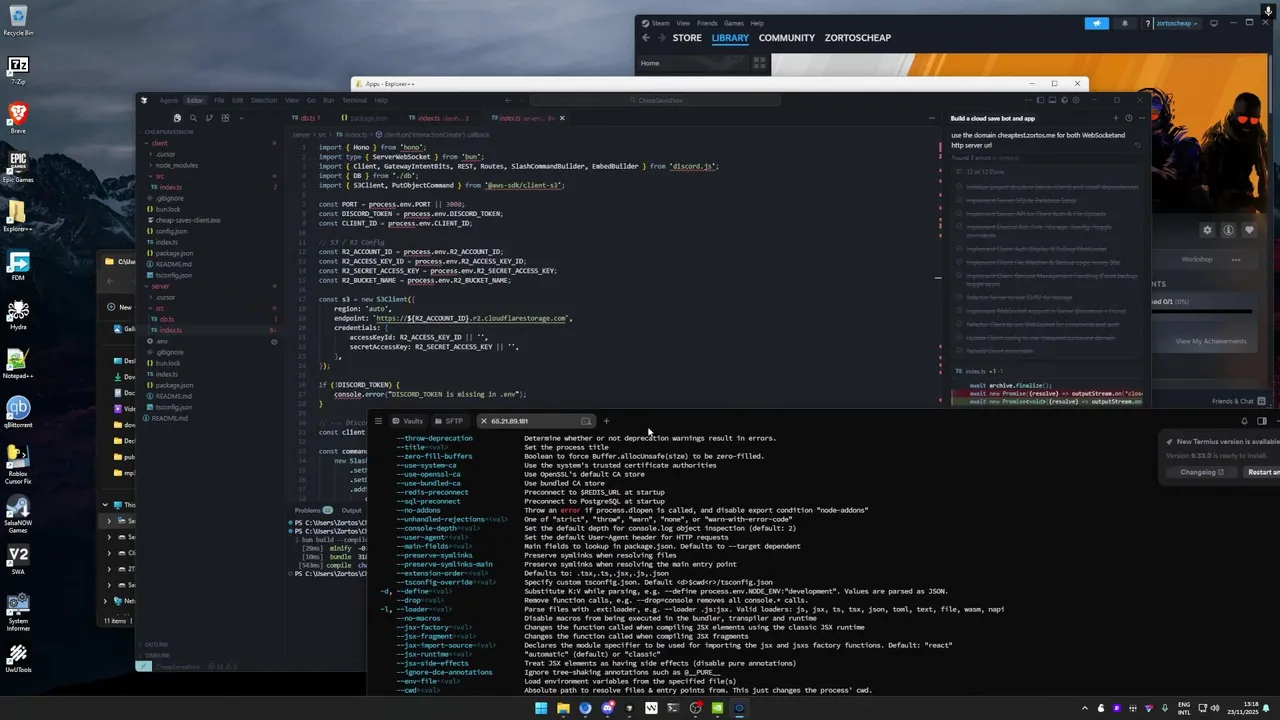
Task: Launch Brave browser from the desktop
Action: click(x=18, y=118)
